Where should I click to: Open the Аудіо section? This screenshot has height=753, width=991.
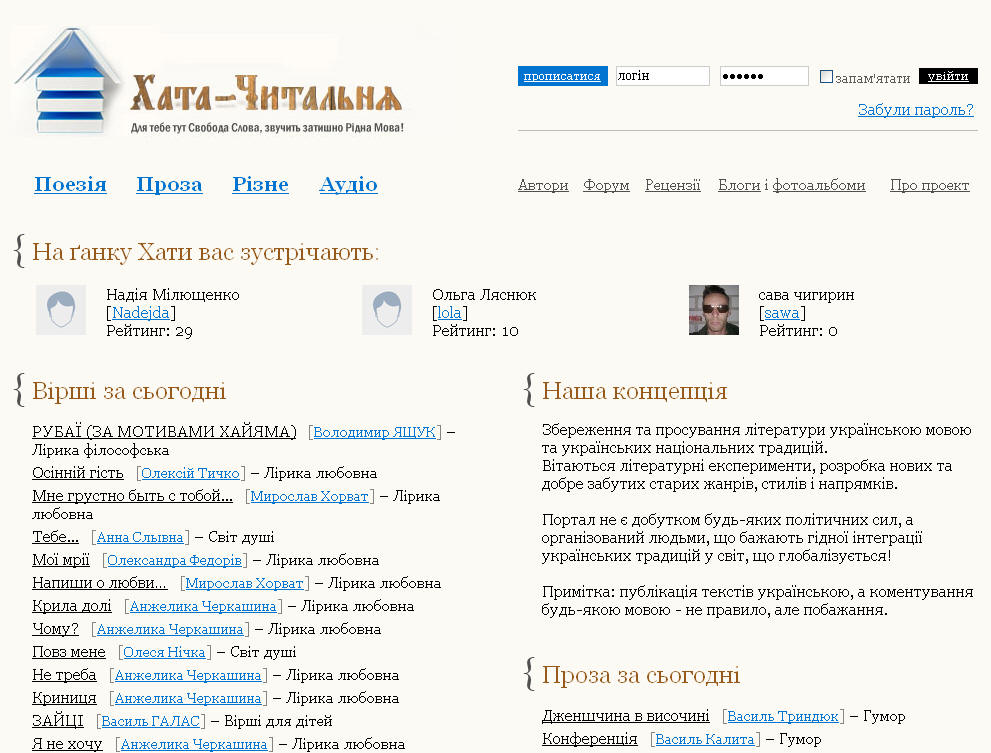(348, 184)
